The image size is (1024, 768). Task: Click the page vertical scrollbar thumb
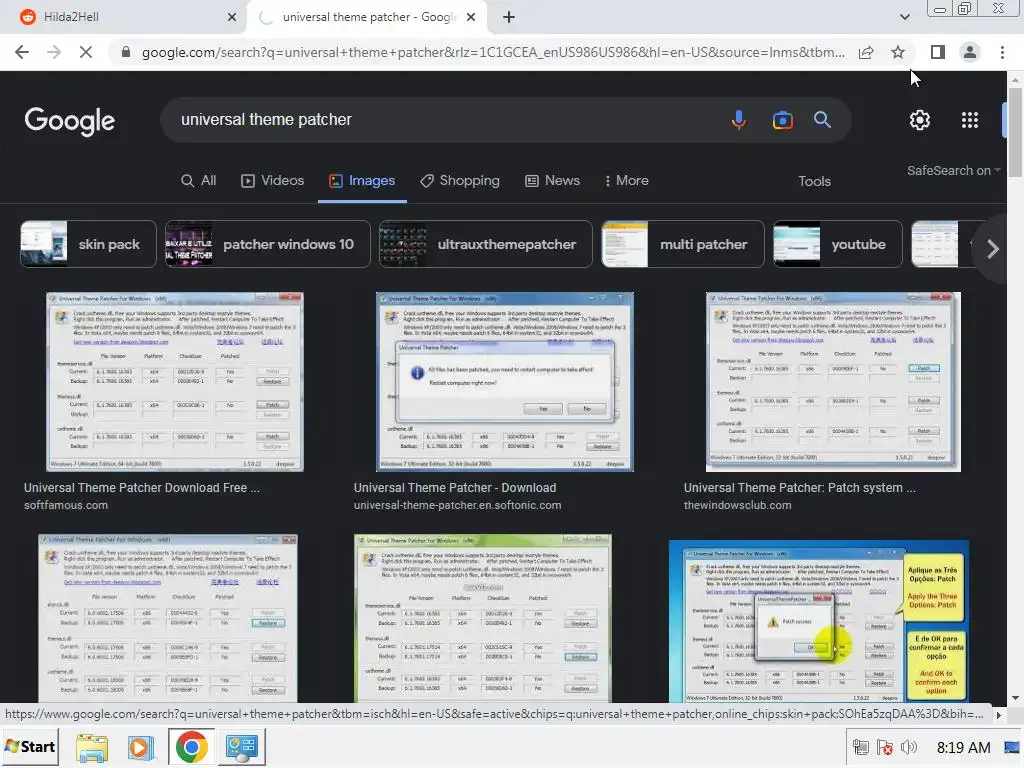(x=1015, y=131)
